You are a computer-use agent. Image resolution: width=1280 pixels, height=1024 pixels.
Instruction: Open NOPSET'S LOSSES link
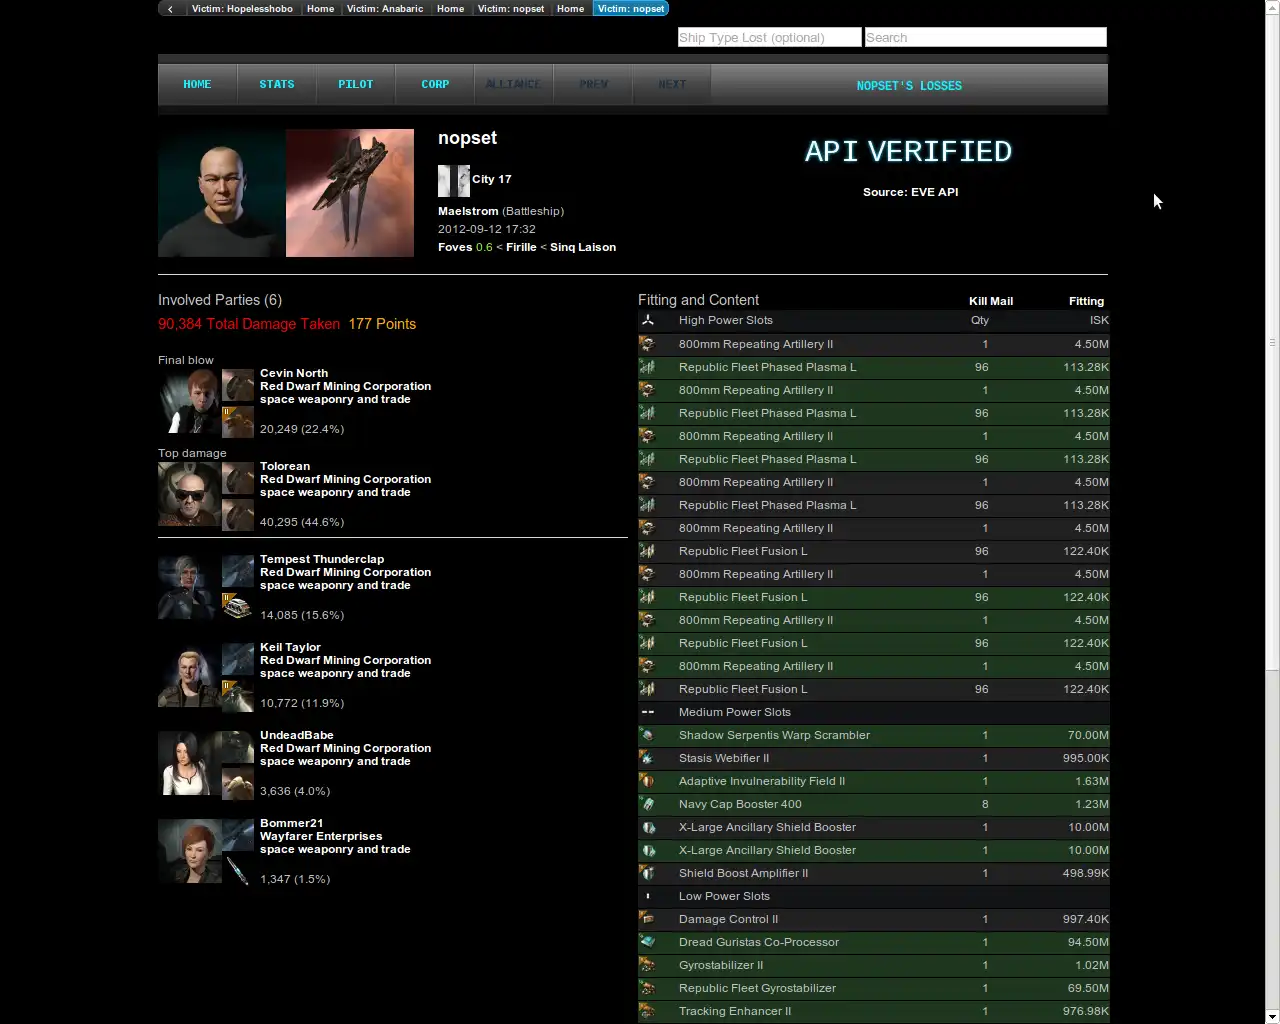coord(909,86)
